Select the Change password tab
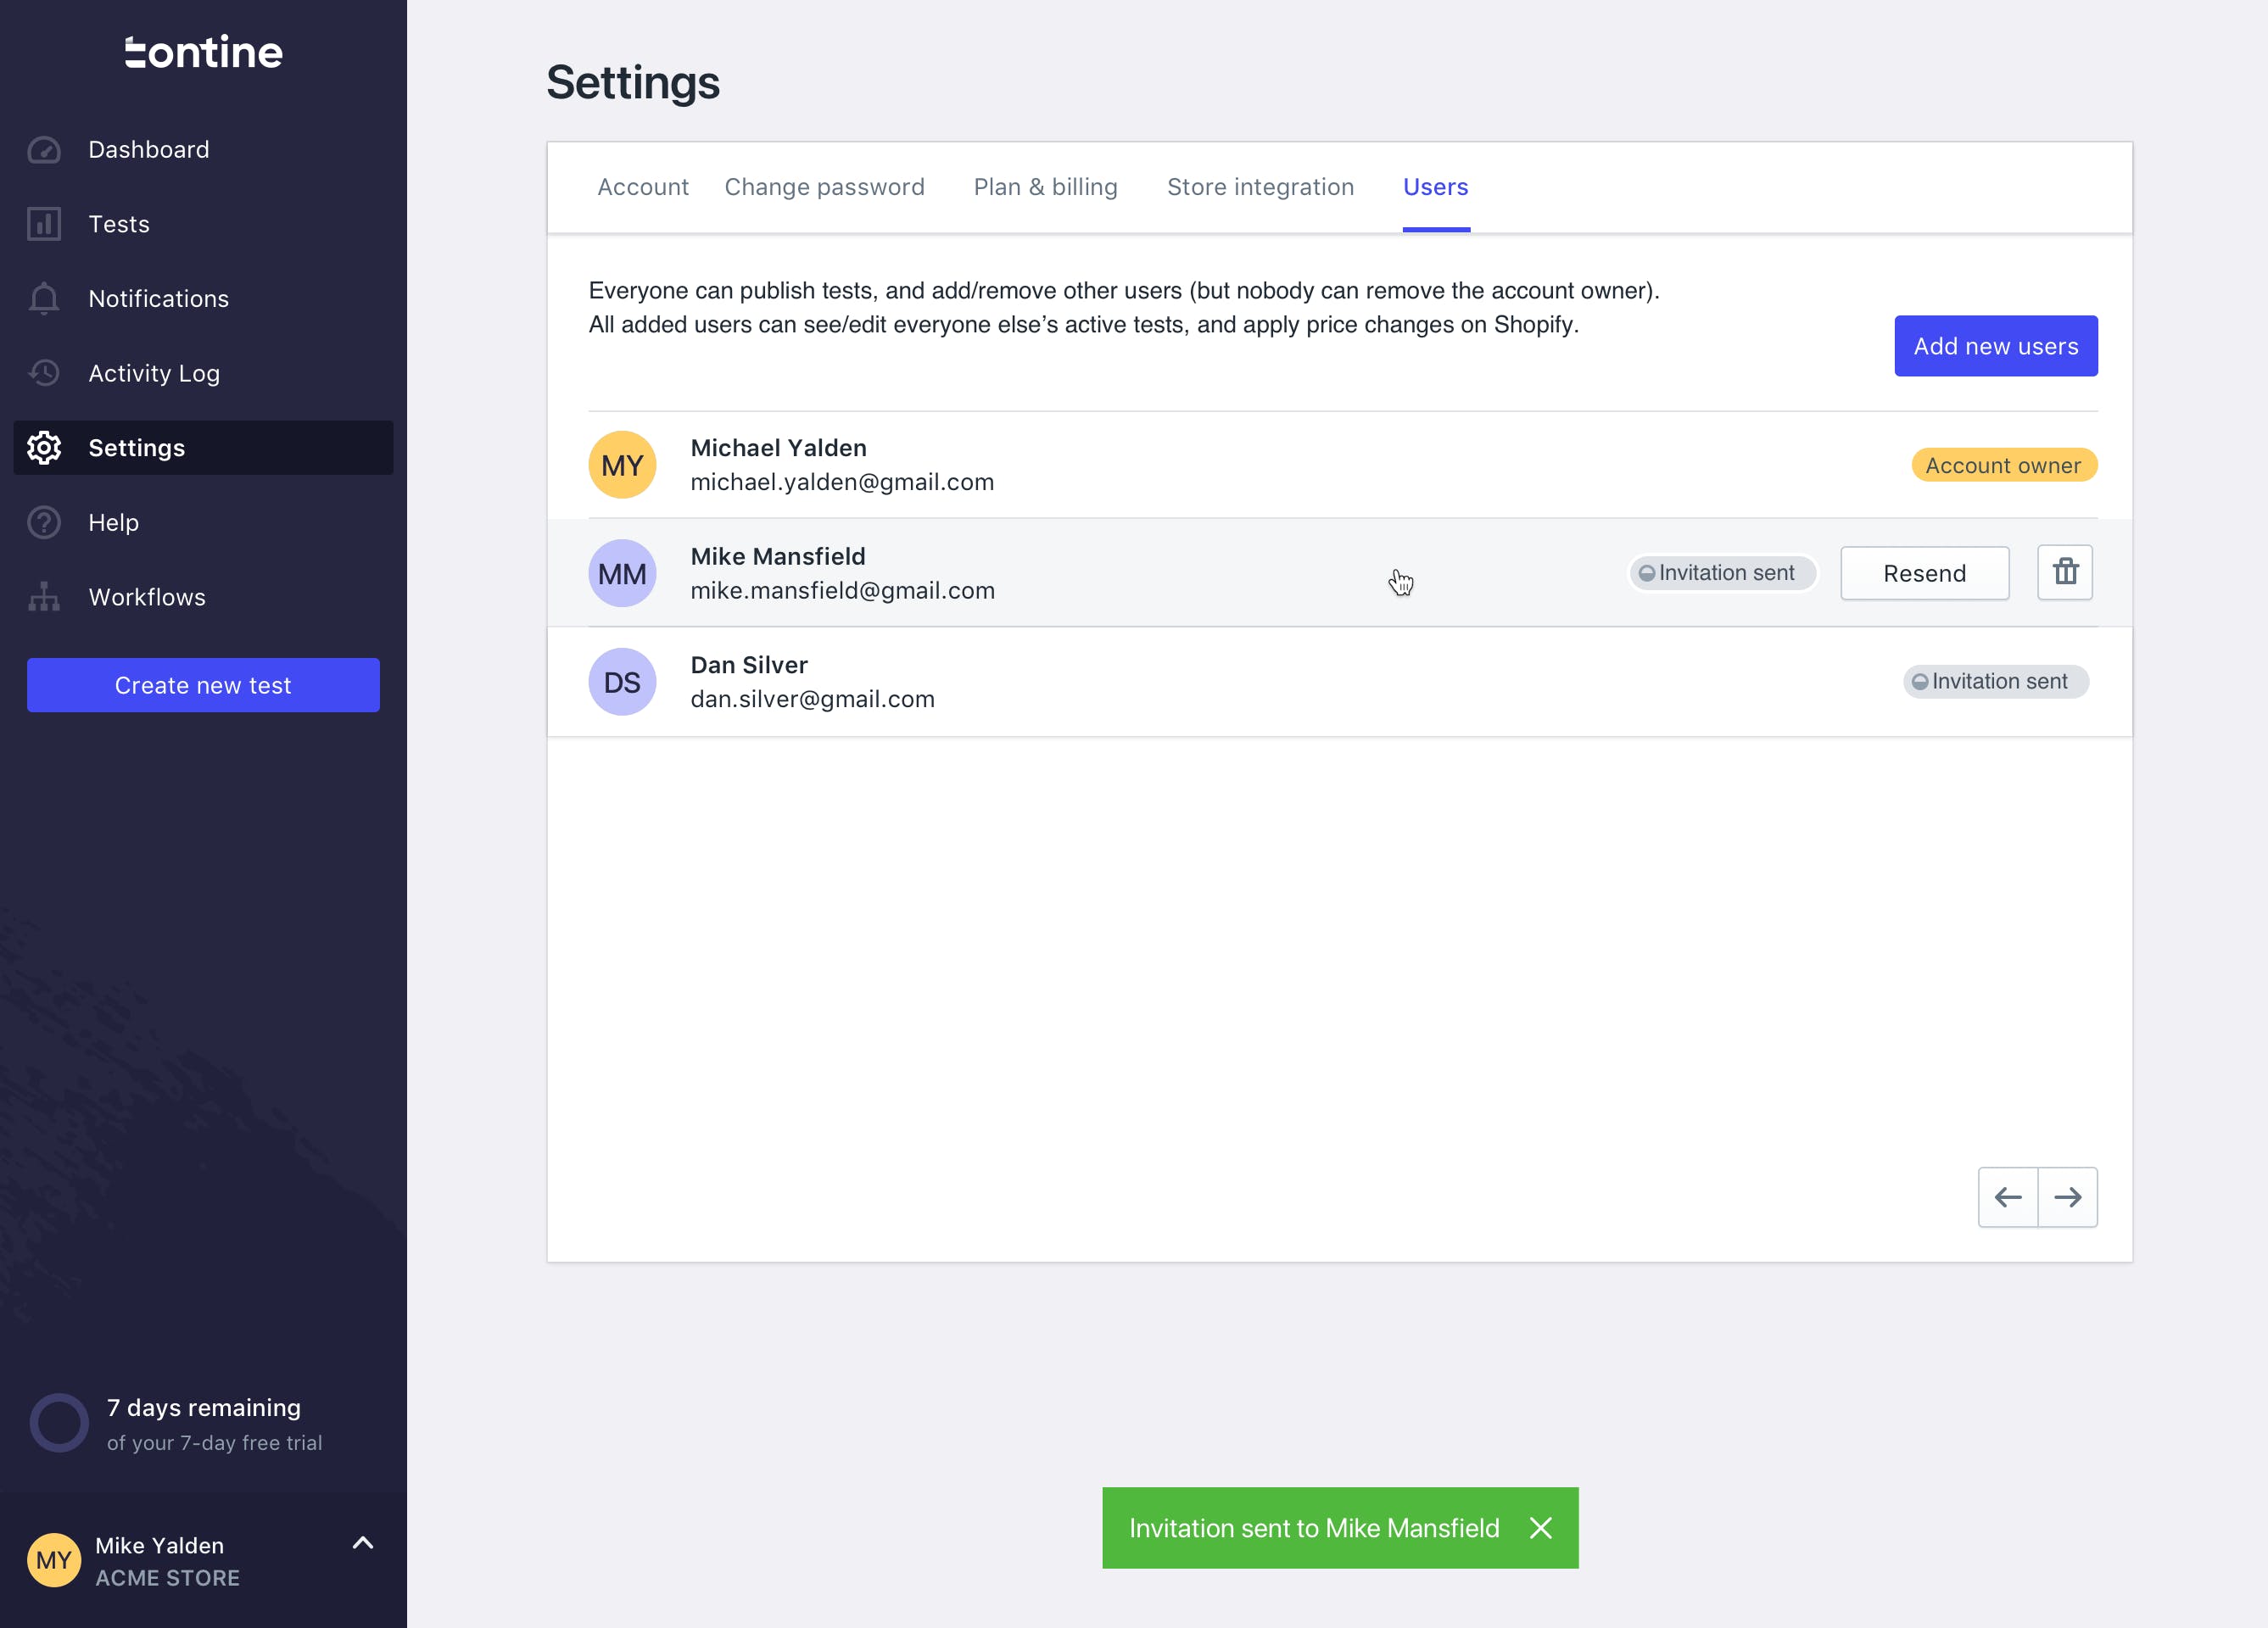The image size is (2268, 1628). (x=824, y=187)
